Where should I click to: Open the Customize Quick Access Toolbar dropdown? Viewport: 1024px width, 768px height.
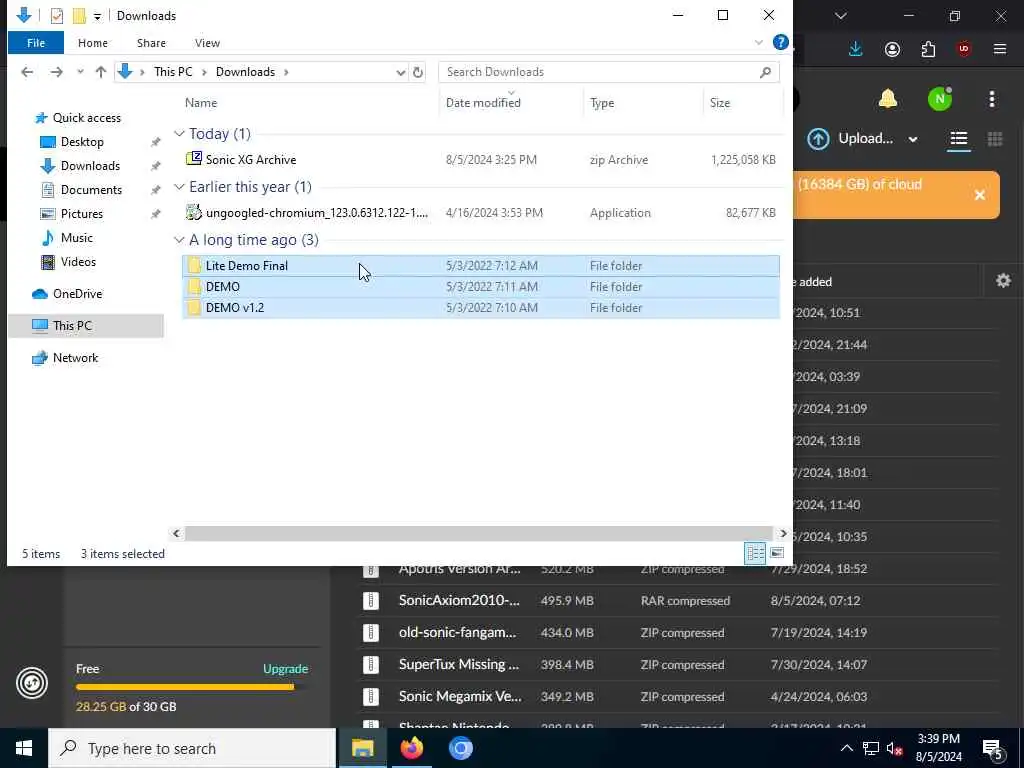point(97,16)
